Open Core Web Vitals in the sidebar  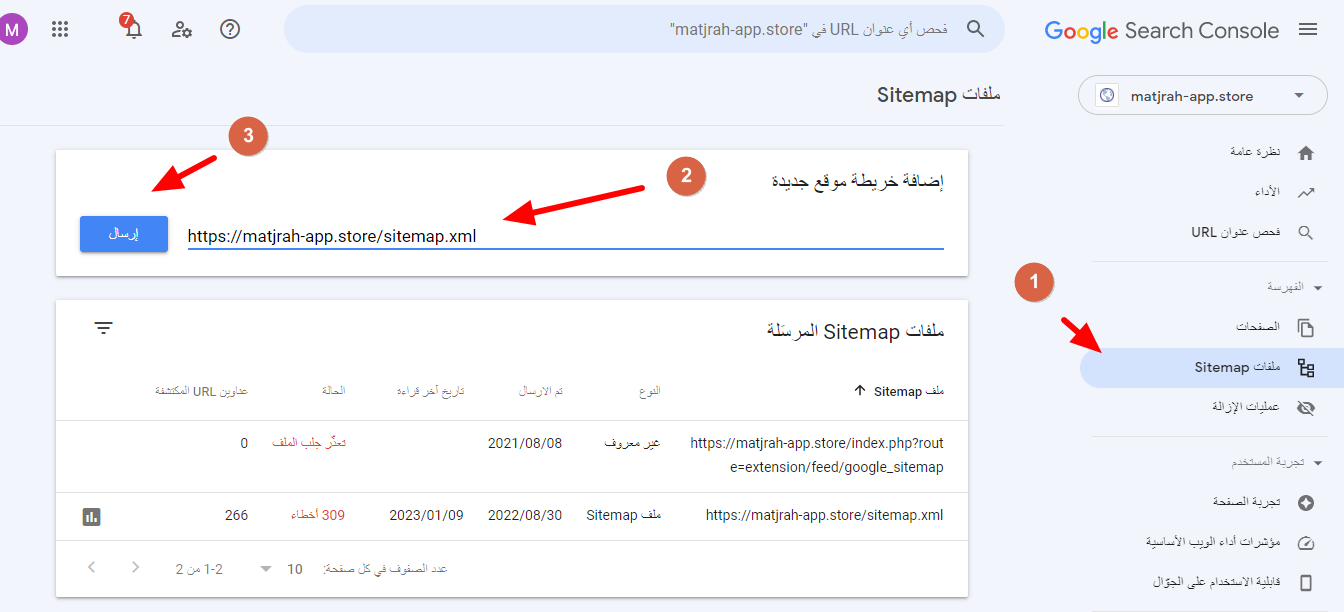click(x=1212, y=543)
